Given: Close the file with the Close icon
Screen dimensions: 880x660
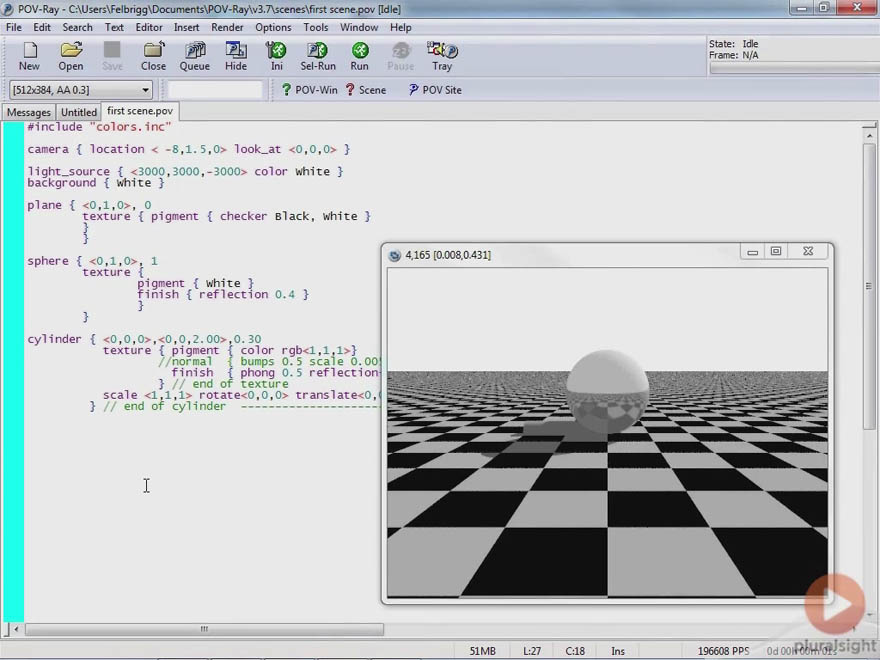Looking at the screenshot, I should (x=153, y=56).
